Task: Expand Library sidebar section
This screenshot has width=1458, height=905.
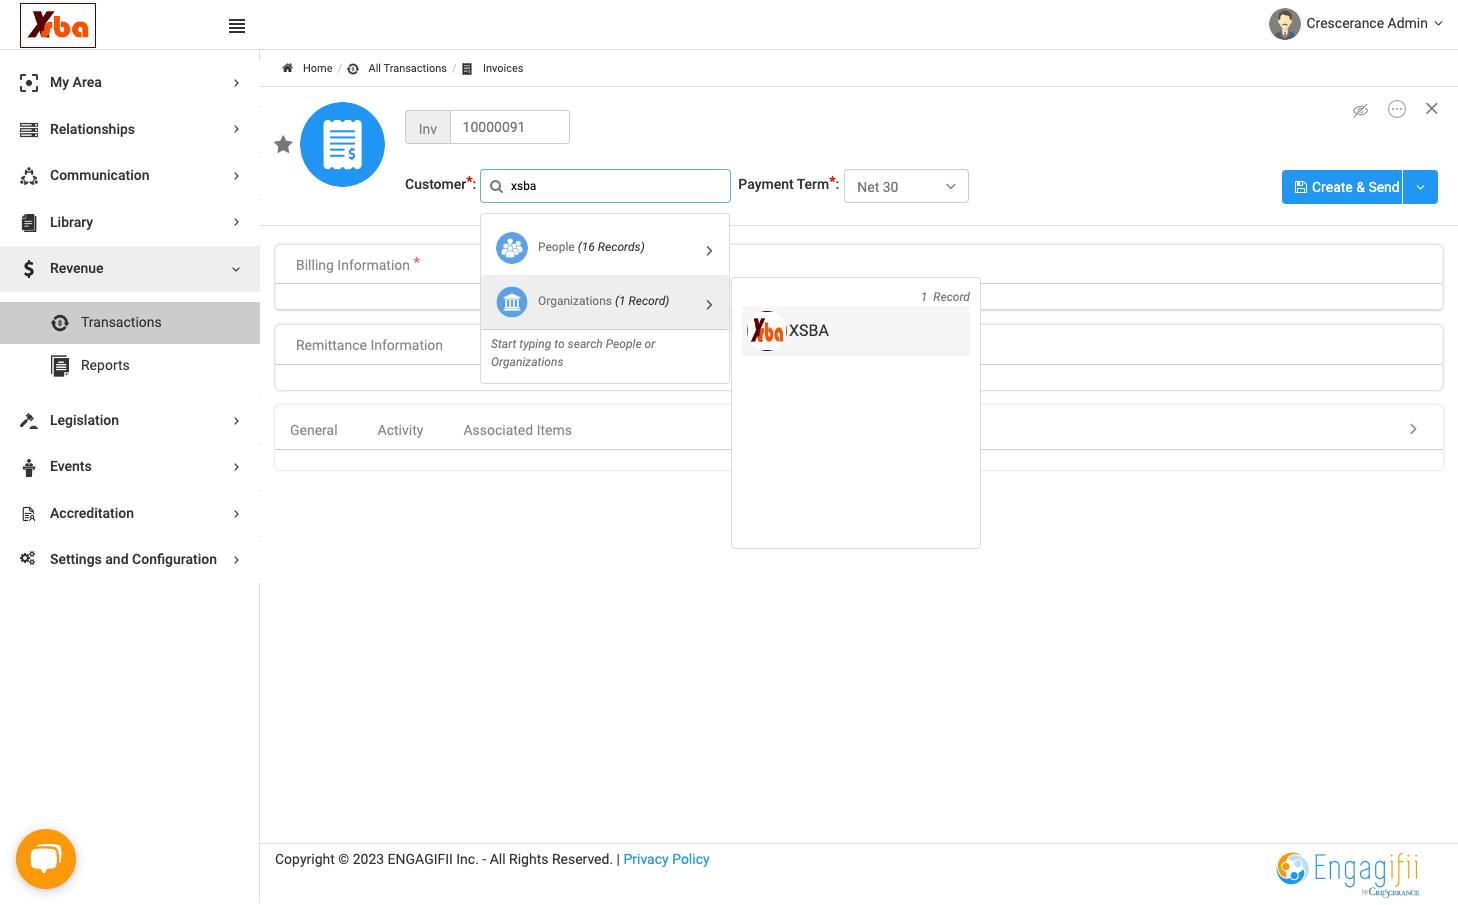Action: pos(130,222)
